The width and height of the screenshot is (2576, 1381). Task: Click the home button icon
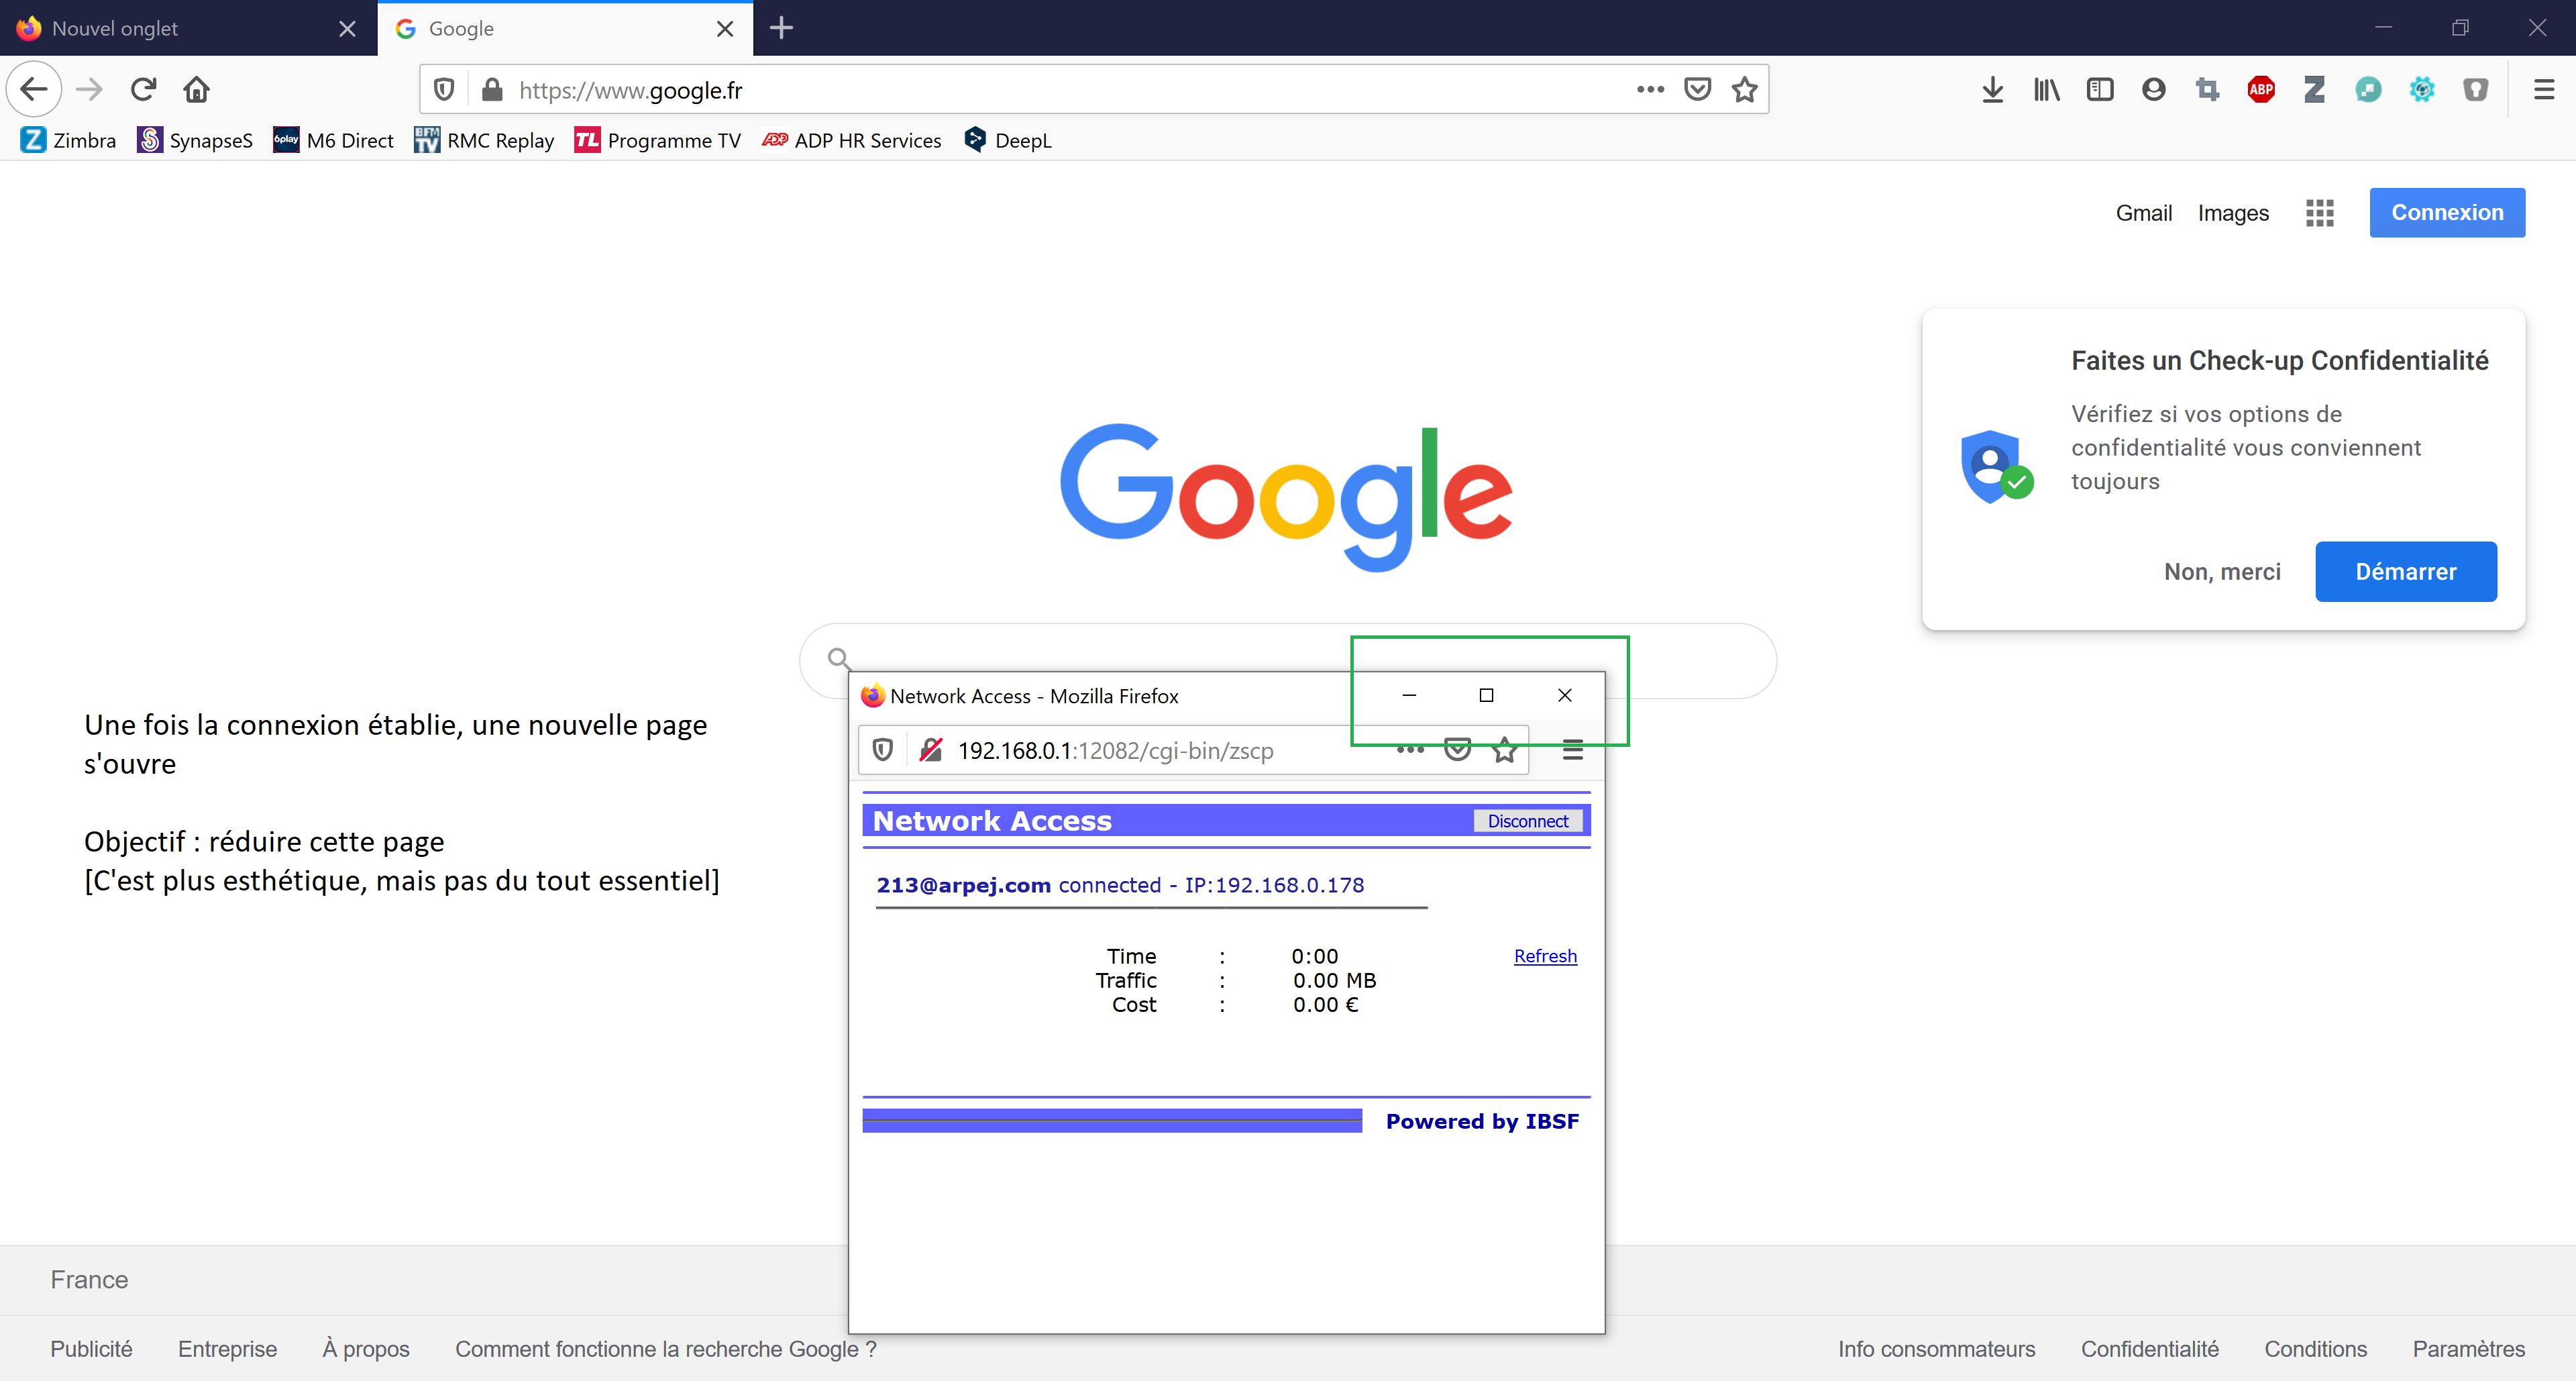tap(196, 90)
